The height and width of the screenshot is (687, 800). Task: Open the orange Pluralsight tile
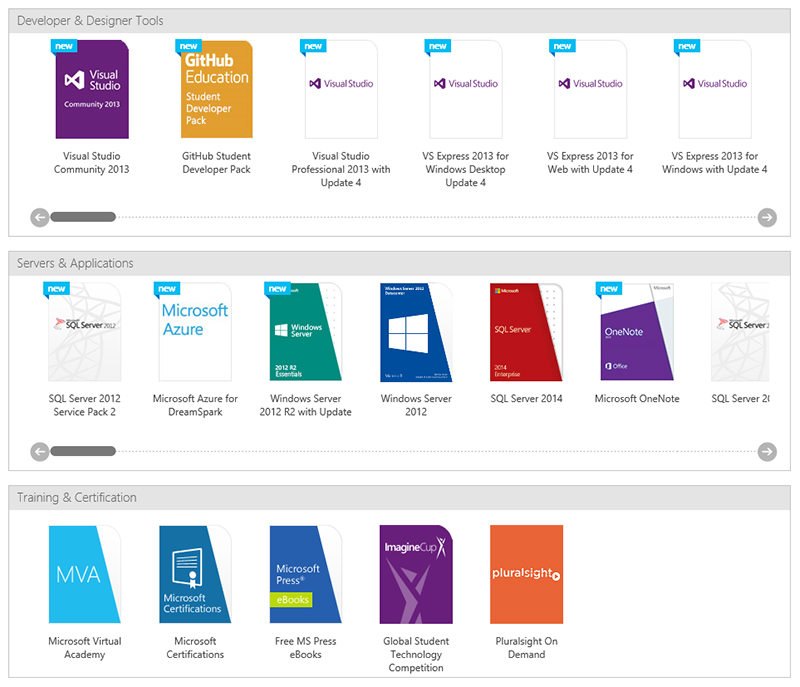(x=527, y=574)
